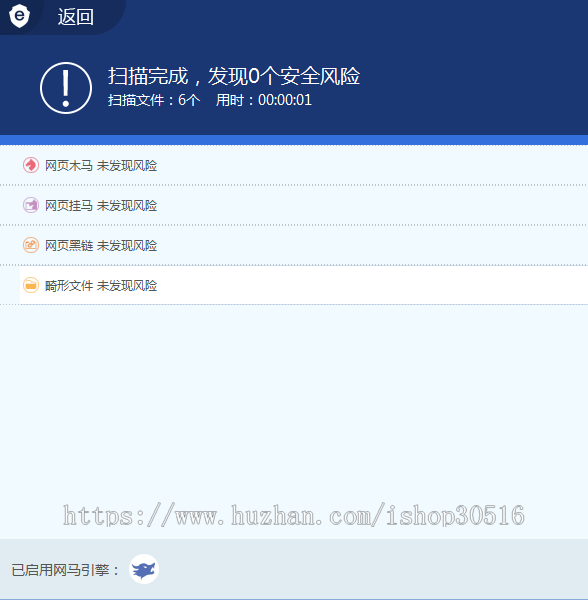Select the 网页挂马 未发现风险 row
588x600 pixels.
coord(294,205)
